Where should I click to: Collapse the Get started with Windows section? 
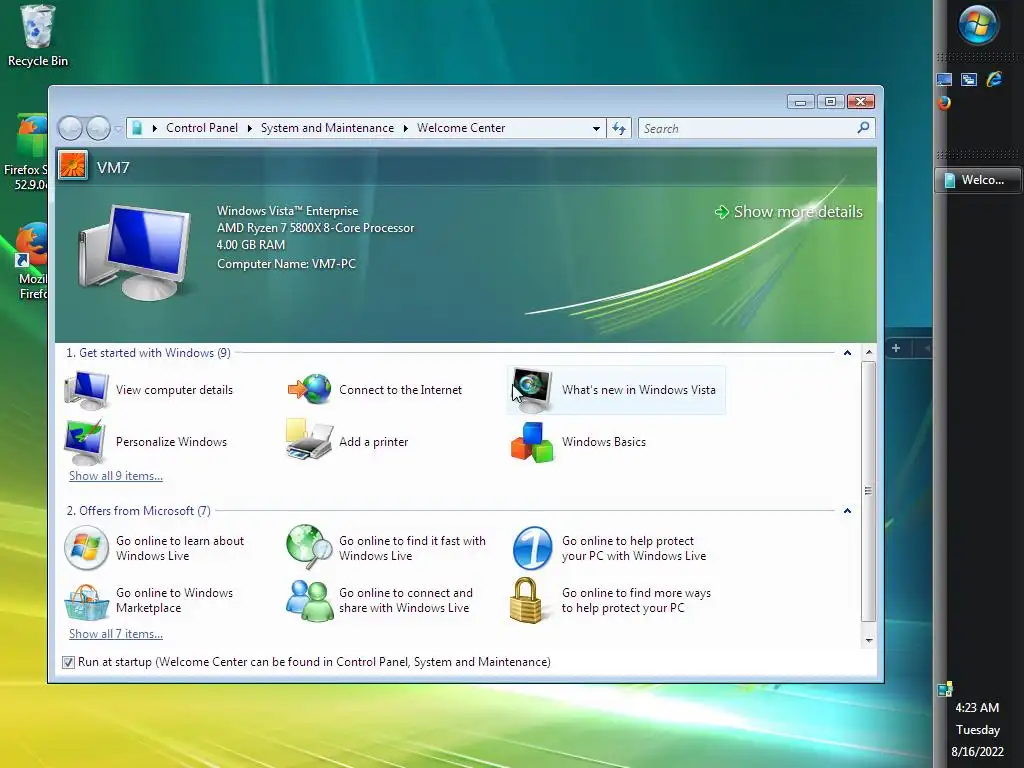[847, 353]
